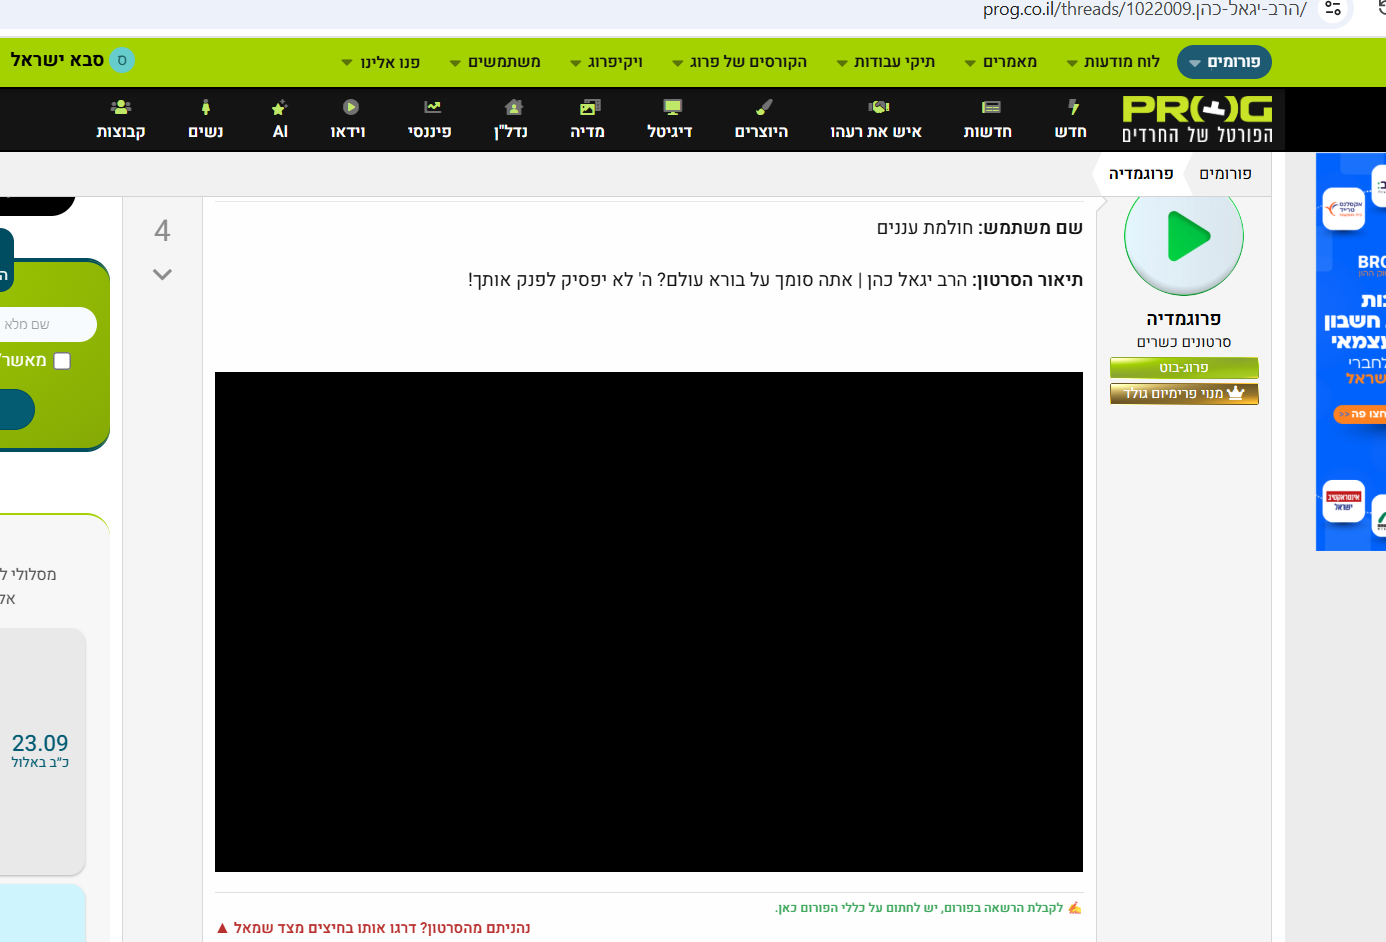The height and width of the screenshot is (942, 1386).
Task: Expand the לוח מודעות menu
Action: [x=1113, y=62]
